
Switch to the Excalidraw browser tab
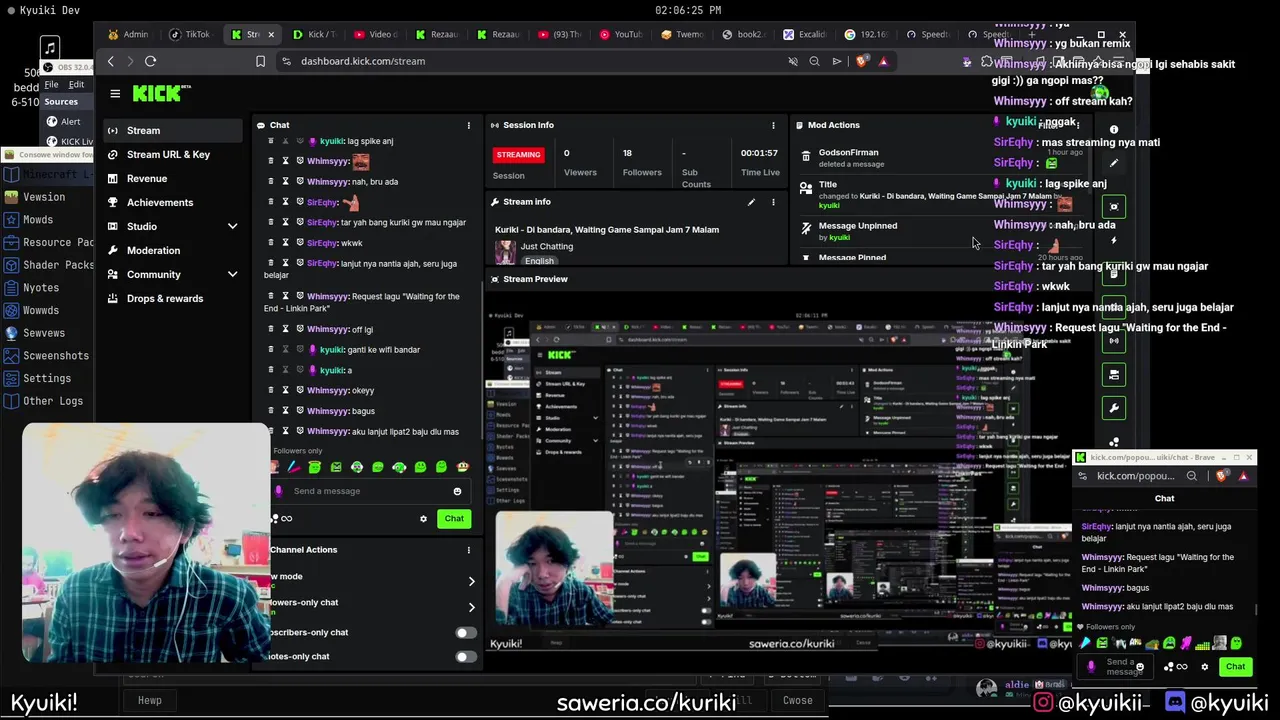click(x=806, y=34)
